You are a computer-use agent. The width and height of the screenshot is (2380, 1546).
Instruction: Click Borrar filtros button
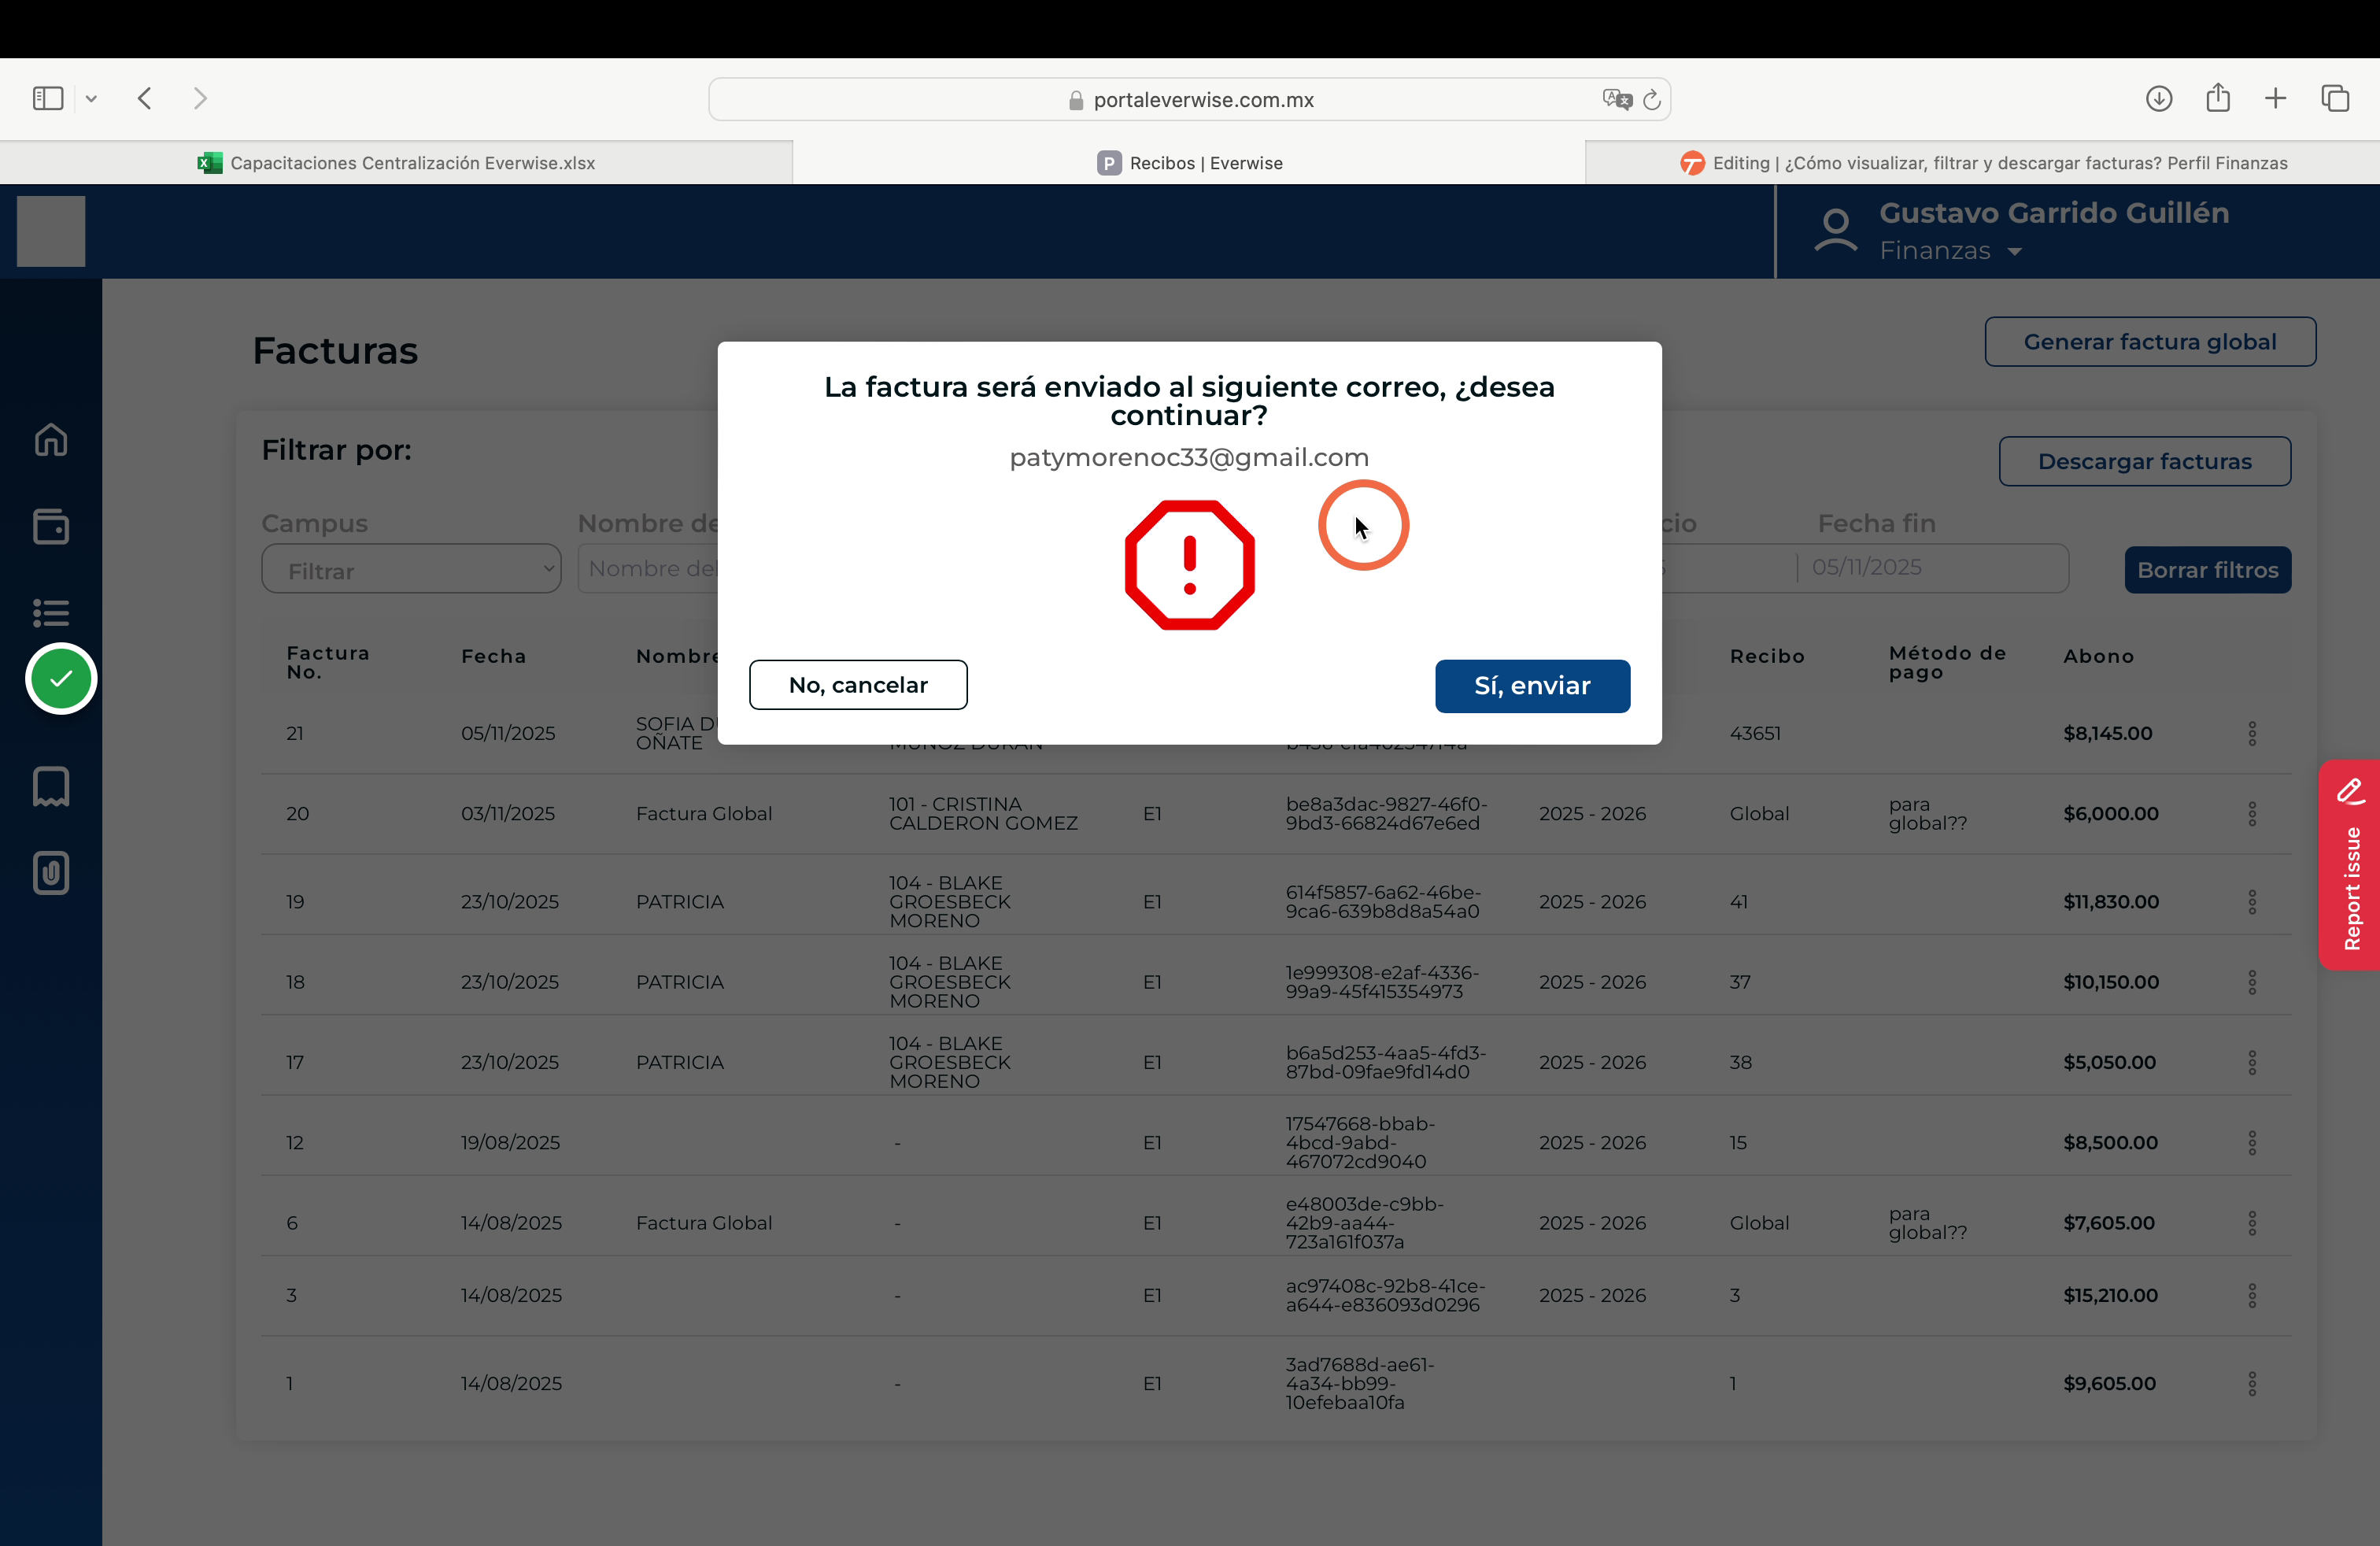coord(2207,570)
